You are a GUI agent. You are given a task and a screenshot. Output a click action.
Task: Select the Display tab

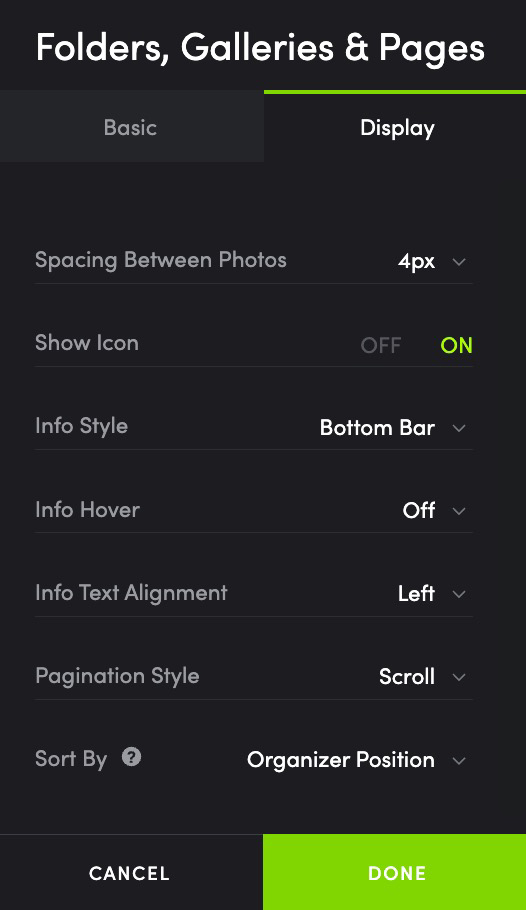pos(395,127)
